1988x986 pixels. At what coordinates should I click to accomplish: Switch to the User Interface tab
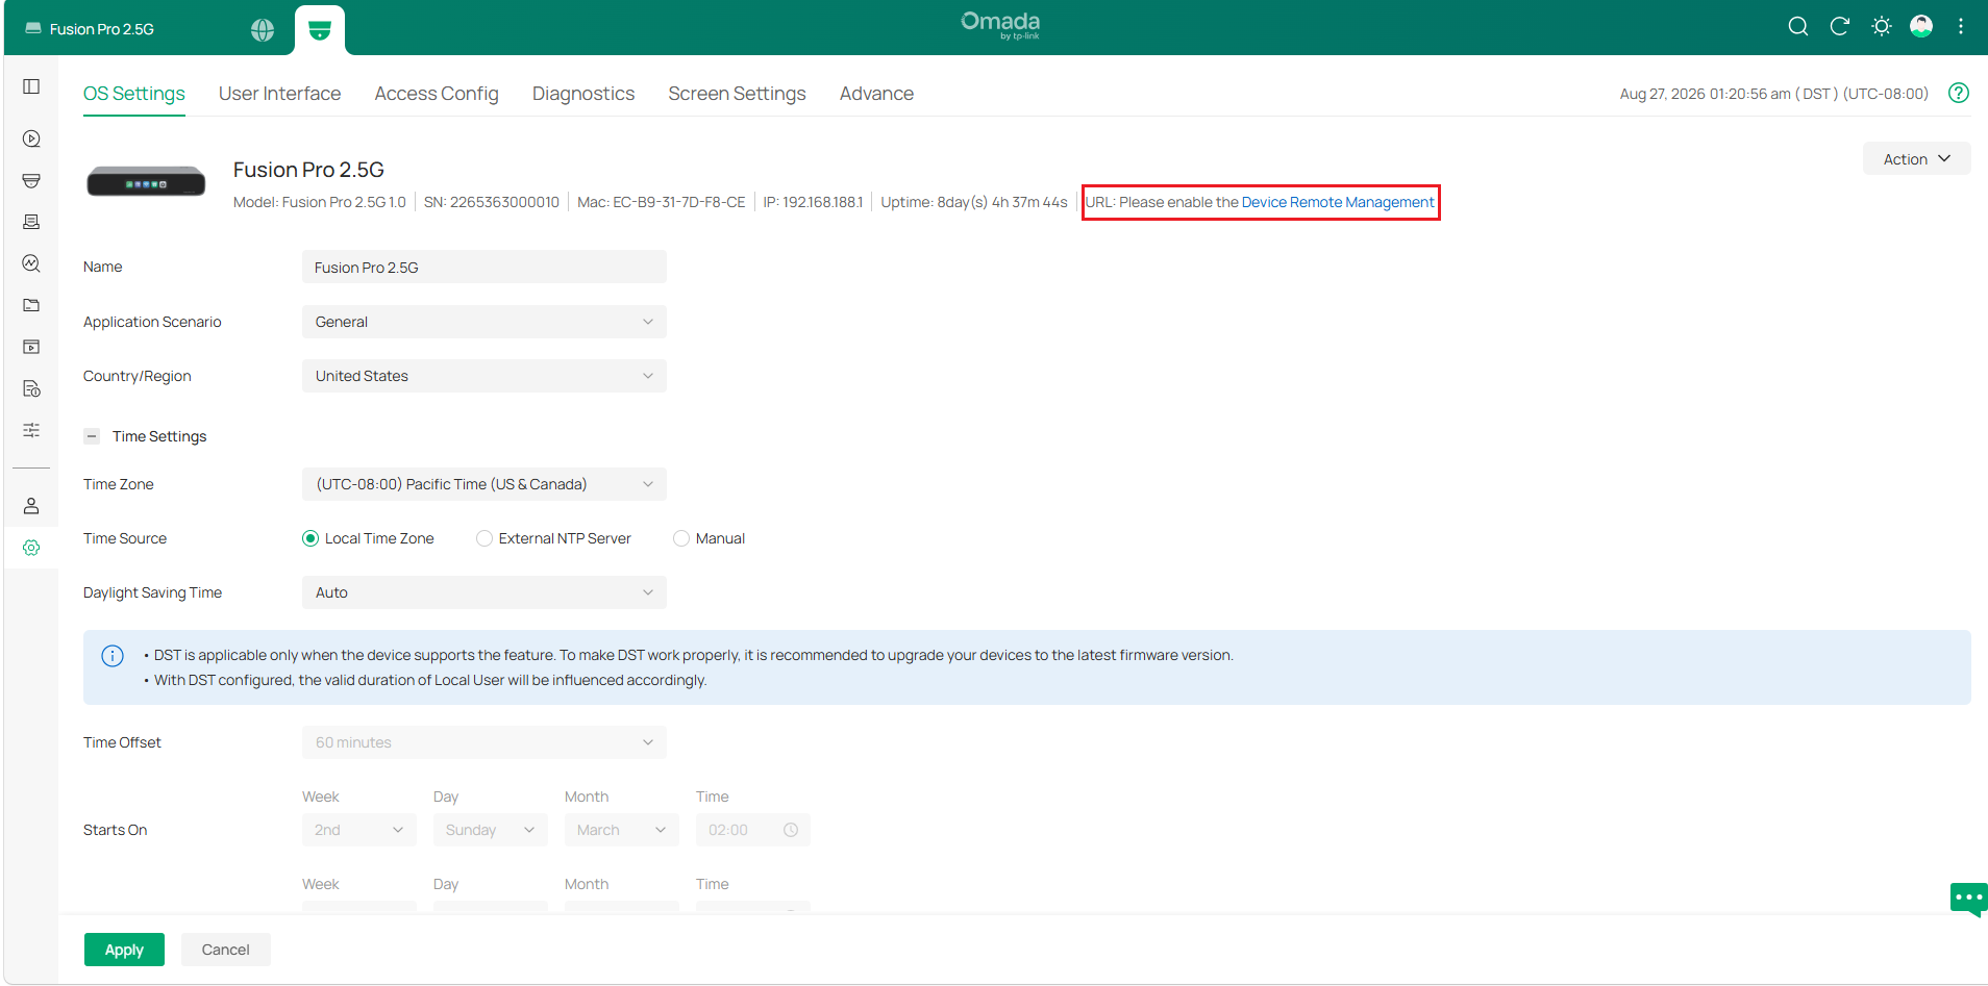pos(280,93)
